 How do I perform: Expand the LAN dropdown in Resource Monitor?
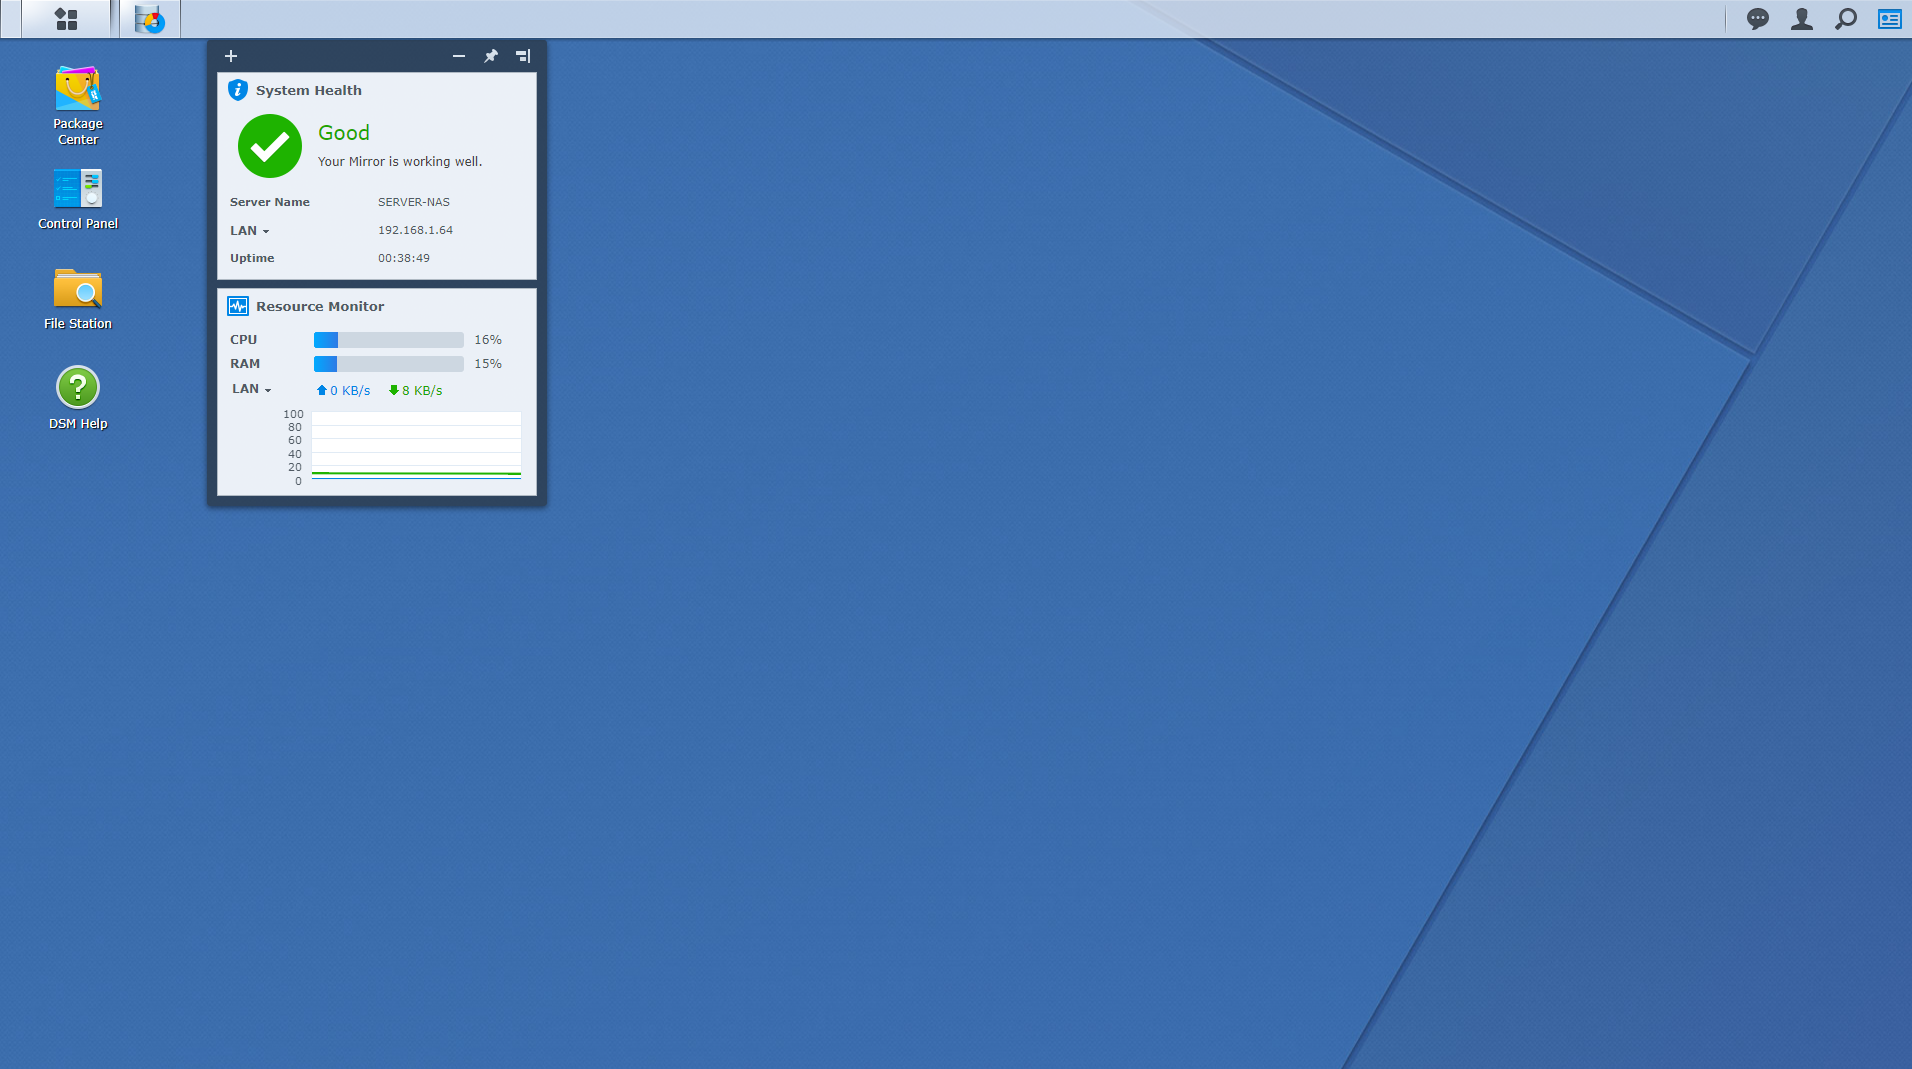[252, 389]
